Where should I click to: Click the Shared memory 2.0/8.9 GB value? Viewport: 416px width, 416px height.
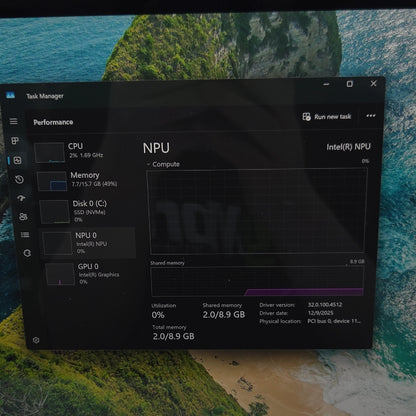coord(224,314)
